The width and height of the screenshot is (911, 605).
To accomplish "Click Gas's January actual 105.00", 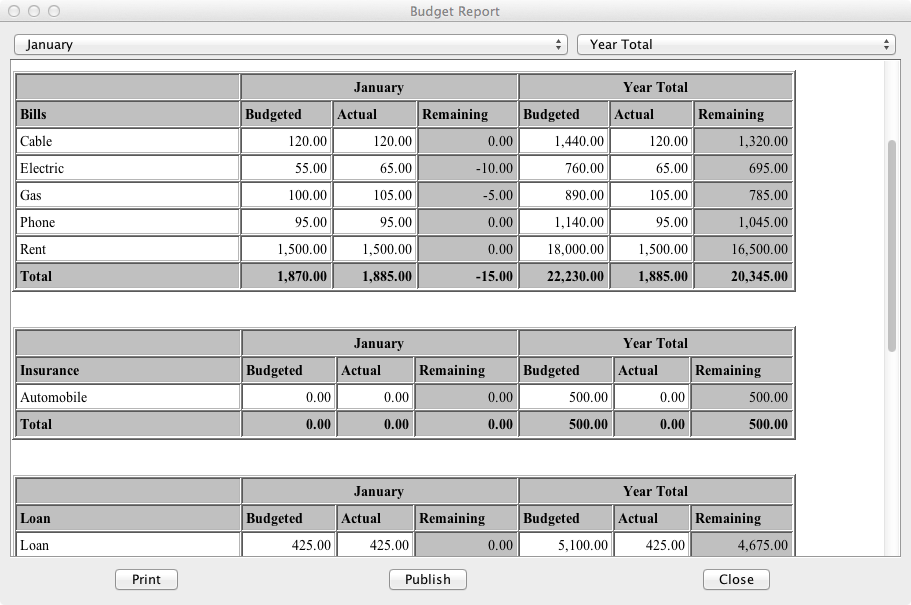I will 375,195.
